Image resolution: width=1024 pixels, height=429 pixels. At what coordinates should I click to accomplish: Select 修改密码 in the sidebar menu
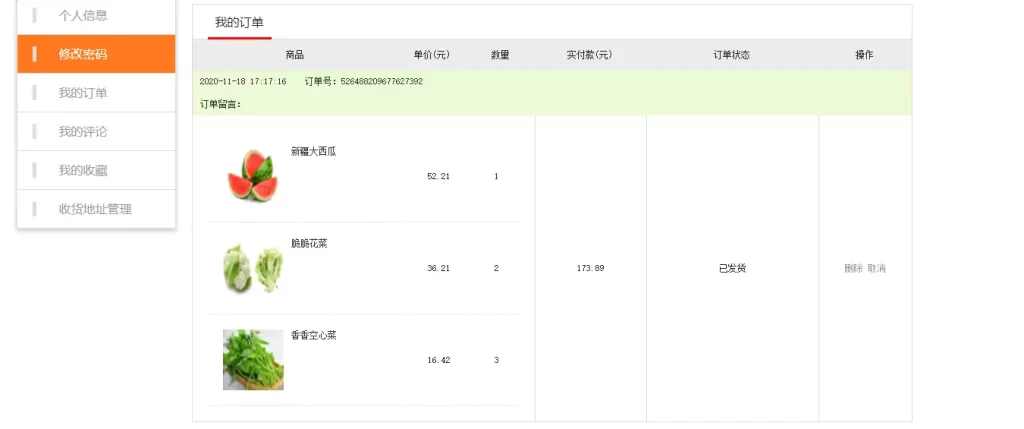[x=83, y=54]
